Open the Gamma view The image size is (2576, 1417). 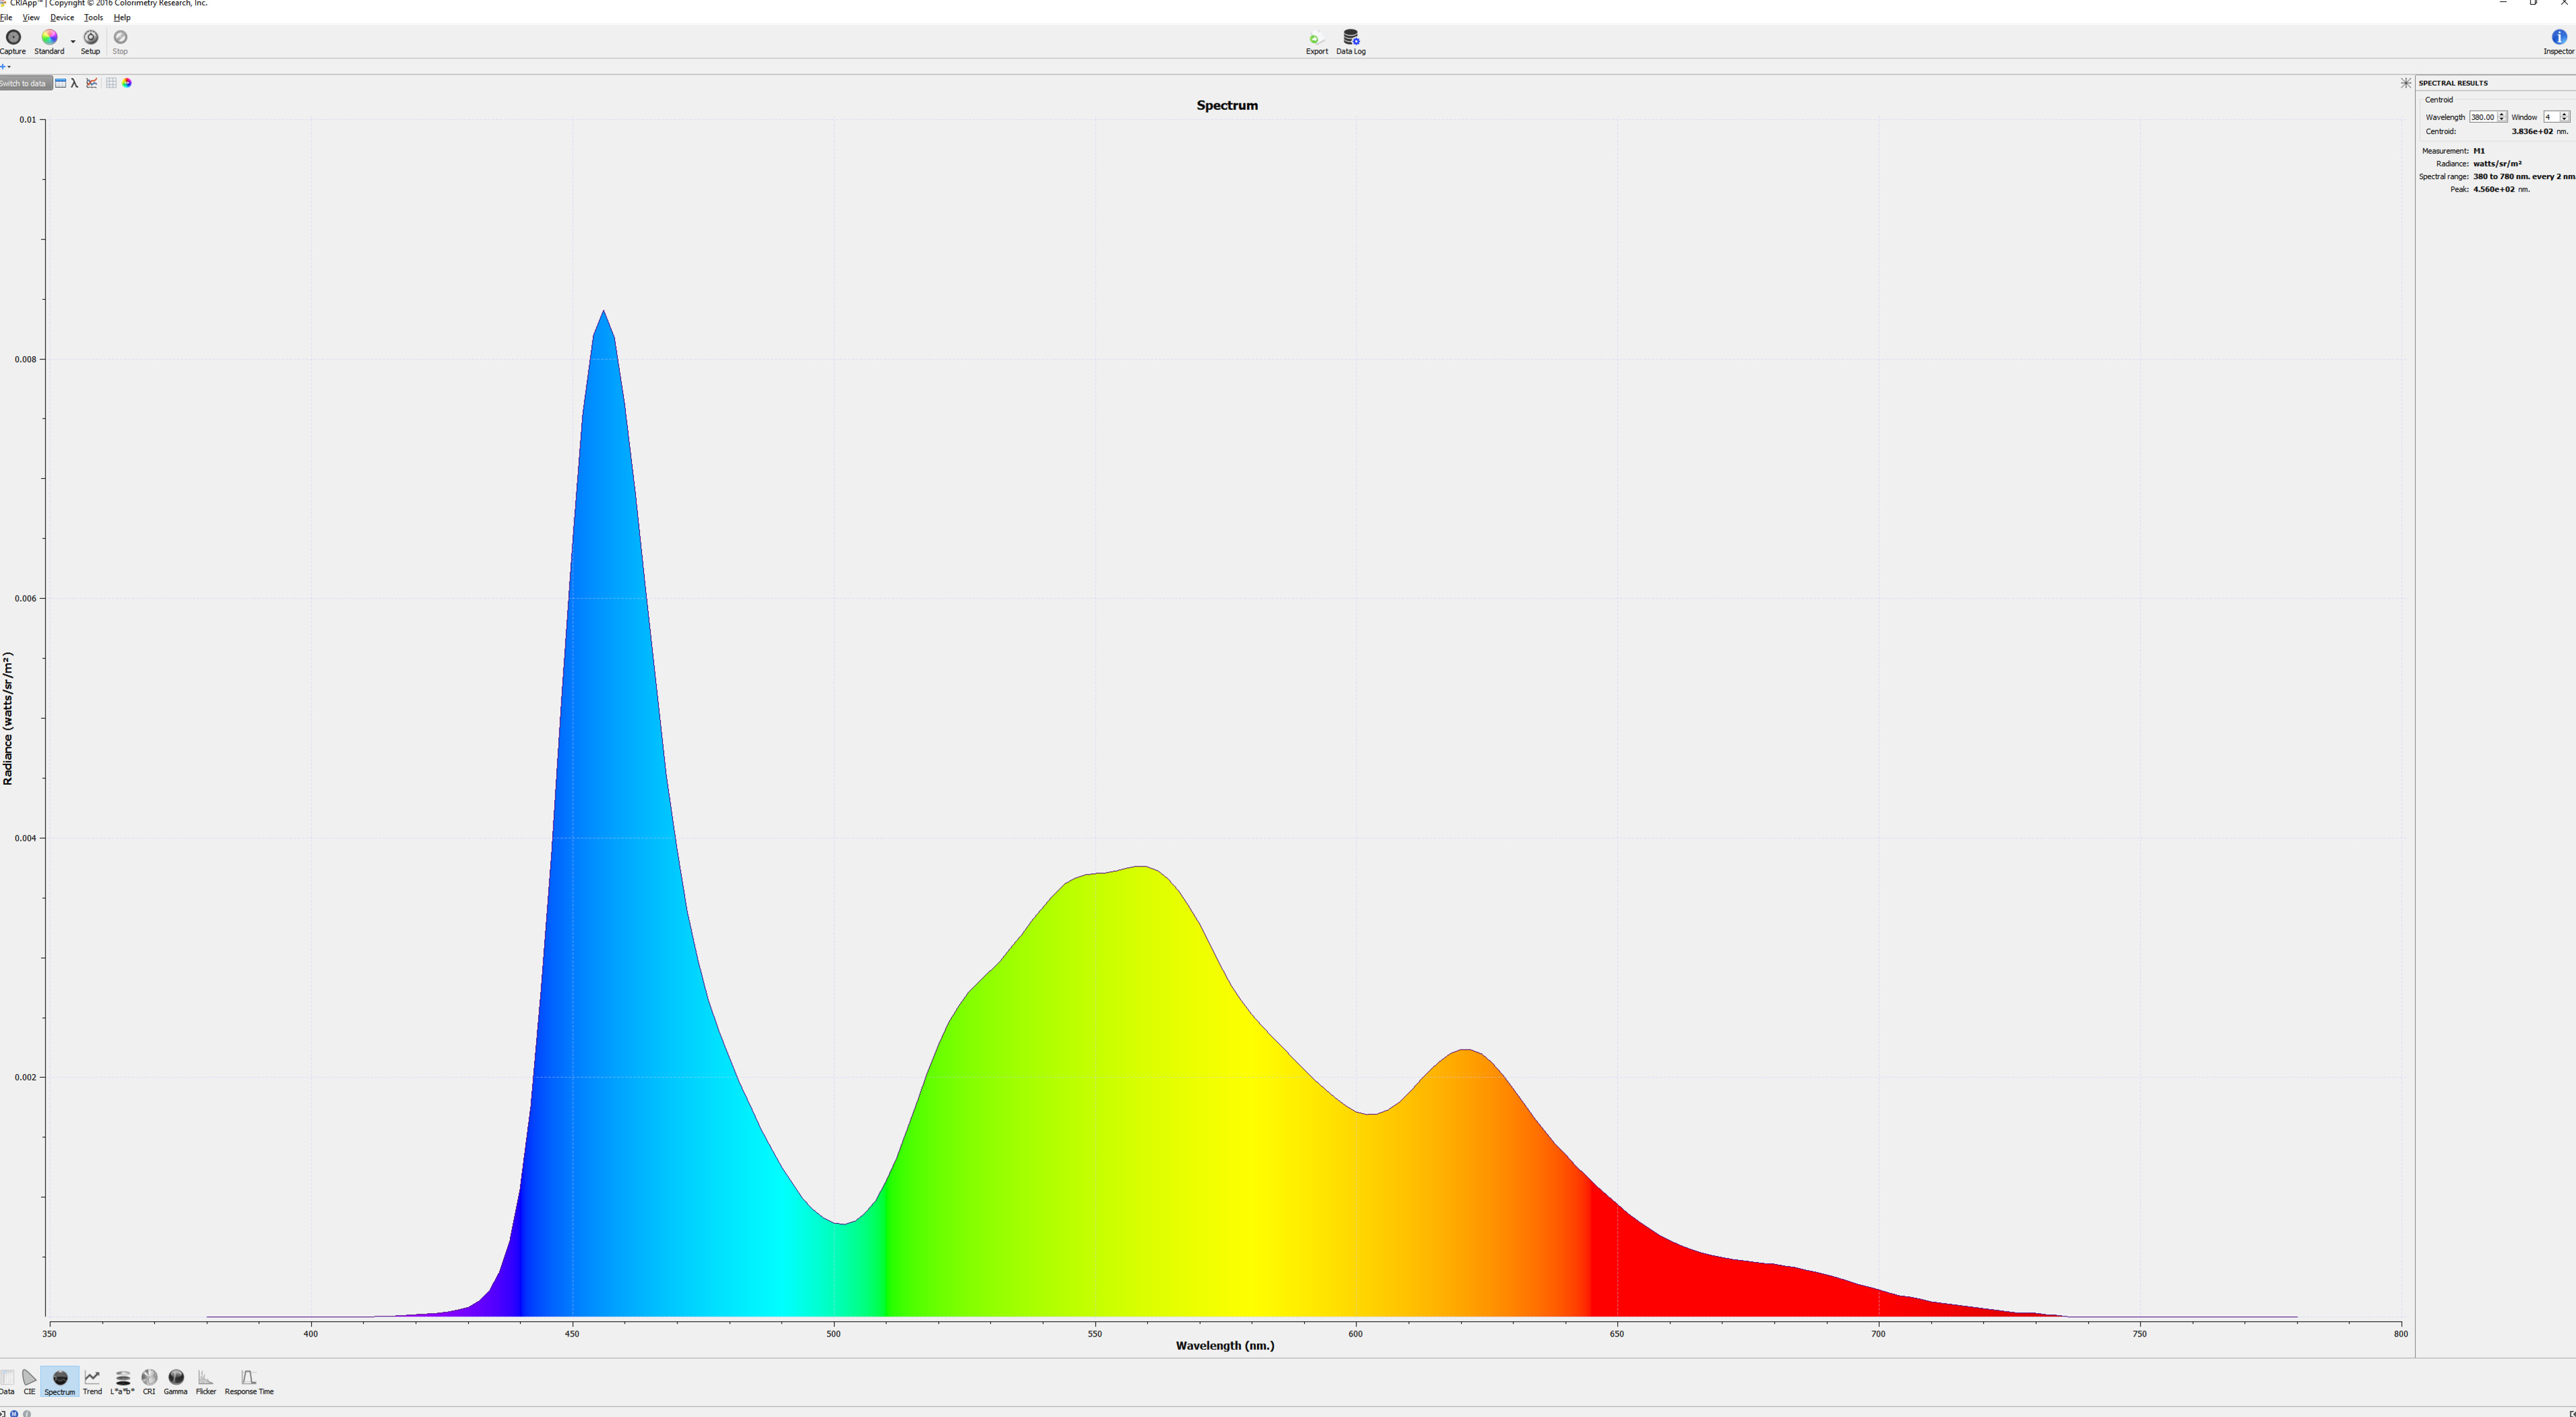coord(176,1378)
